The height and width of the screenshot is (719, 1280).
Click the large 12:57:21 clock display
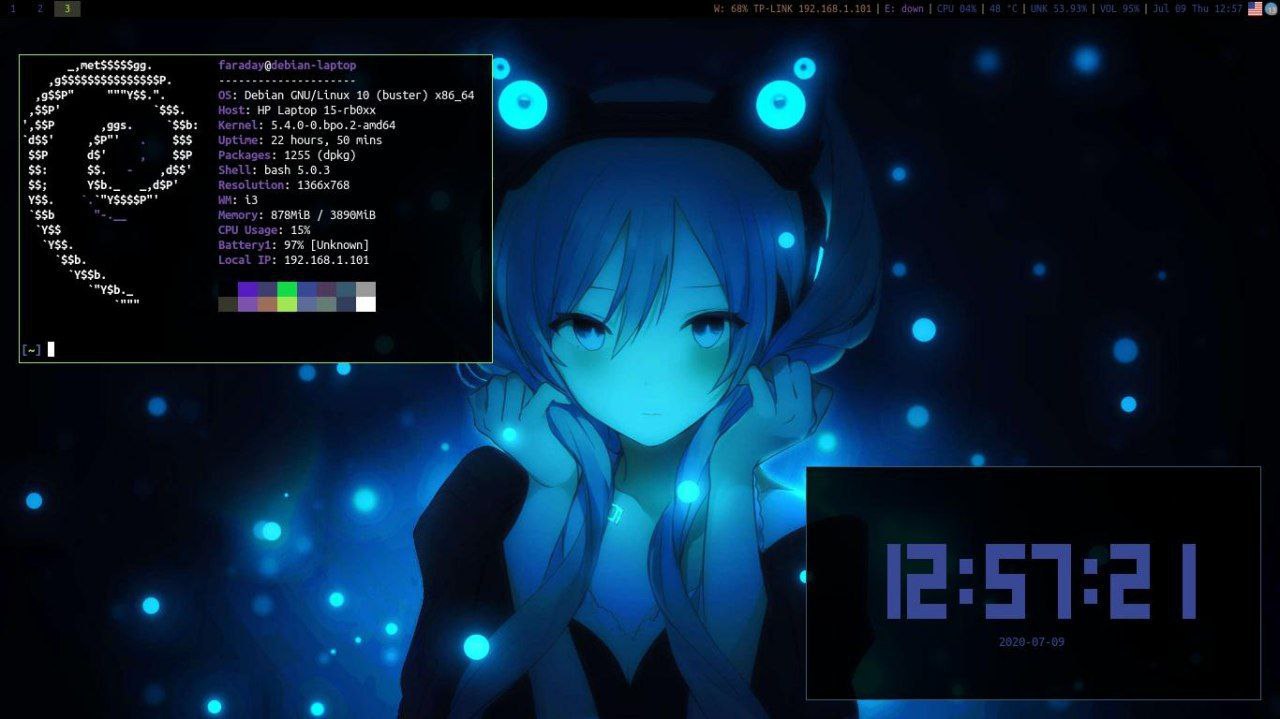click(x=1042, y=581)
